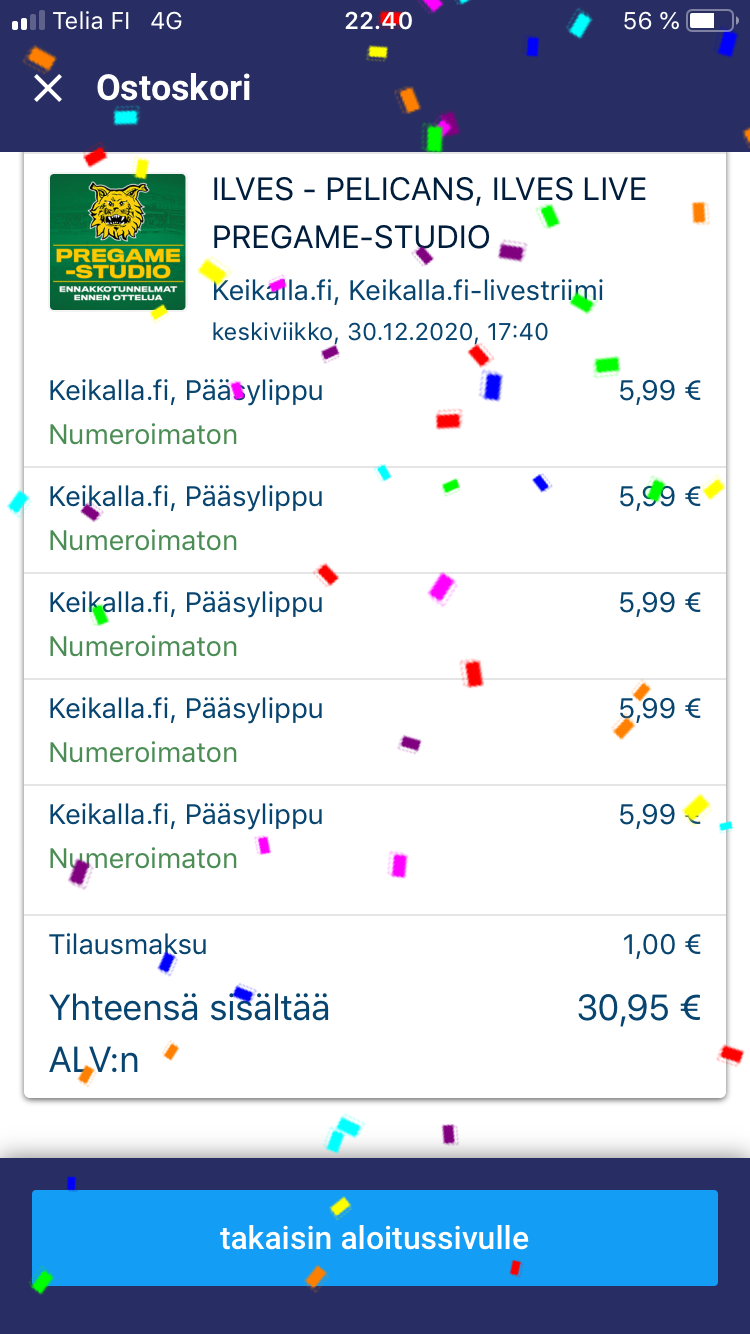
Task: Tap the Telia FI carrier label
Action: click(x=92, y=21)
